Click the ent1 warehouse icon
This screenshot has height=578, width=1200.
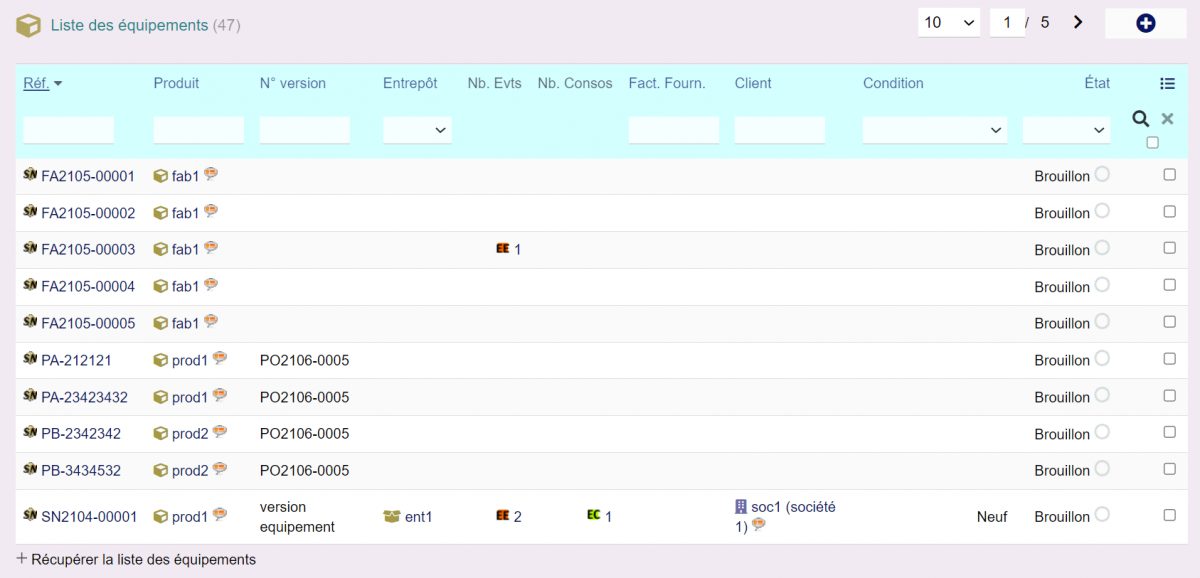point(391,517)
